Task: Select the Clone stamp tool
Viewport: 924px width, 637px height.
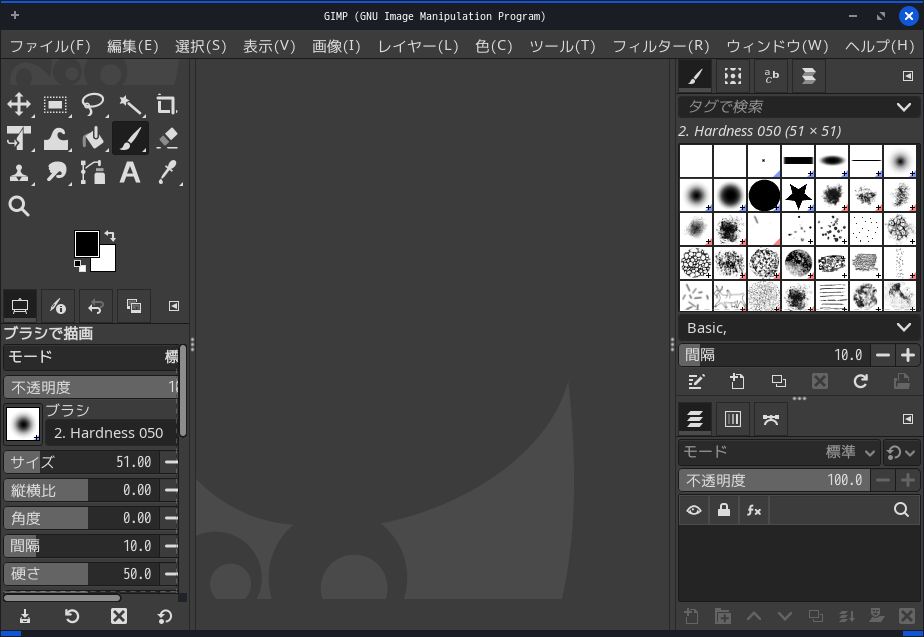Action: [19, 173]
